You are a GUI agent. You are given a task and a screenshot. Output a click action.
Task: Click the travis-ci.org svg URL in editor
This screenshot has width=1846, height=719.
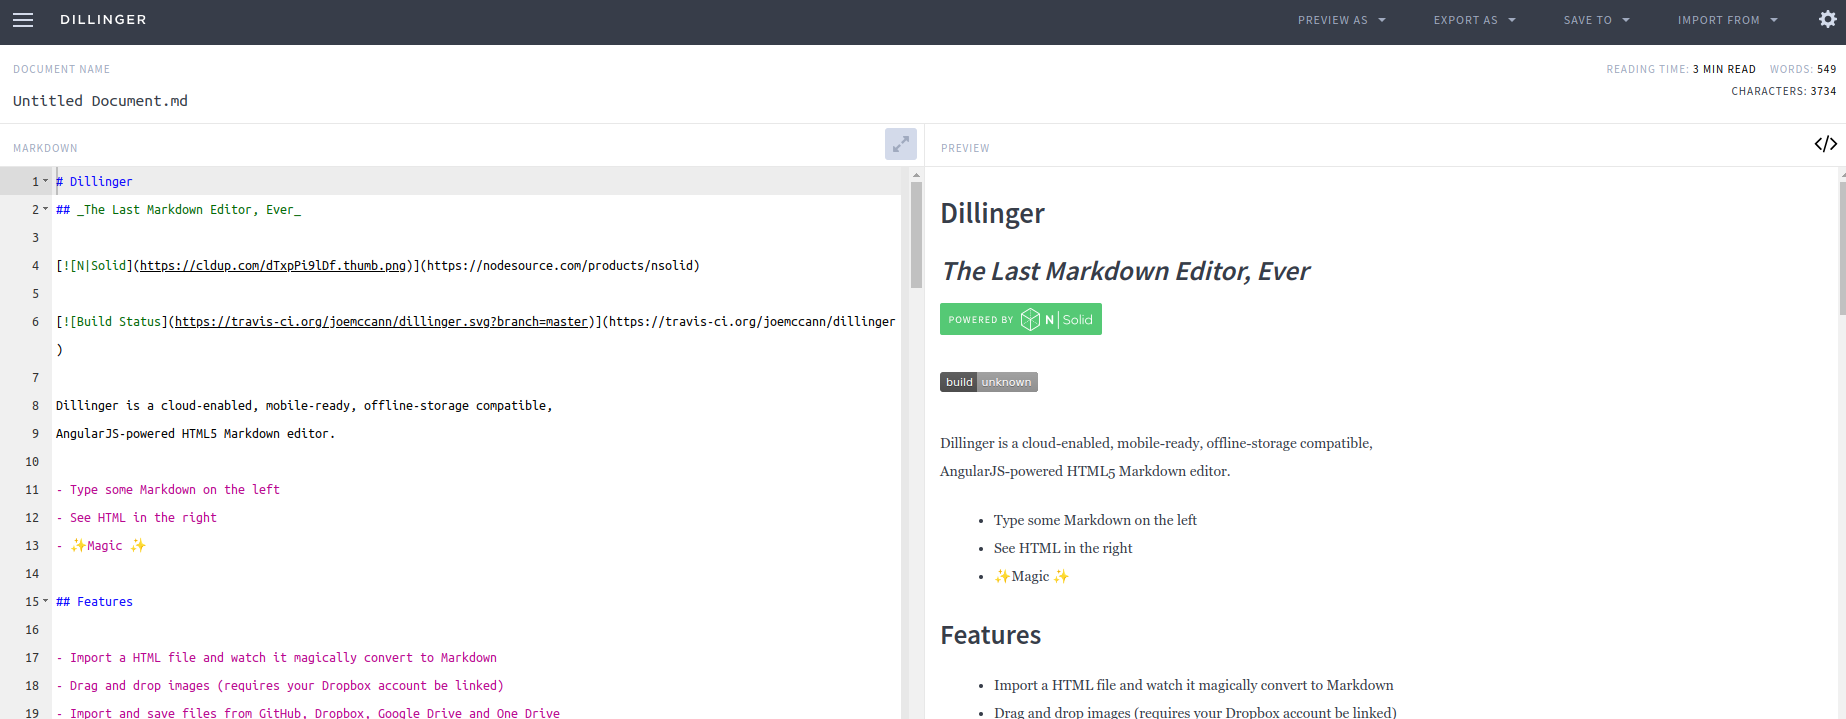click(x=380, y=322)
